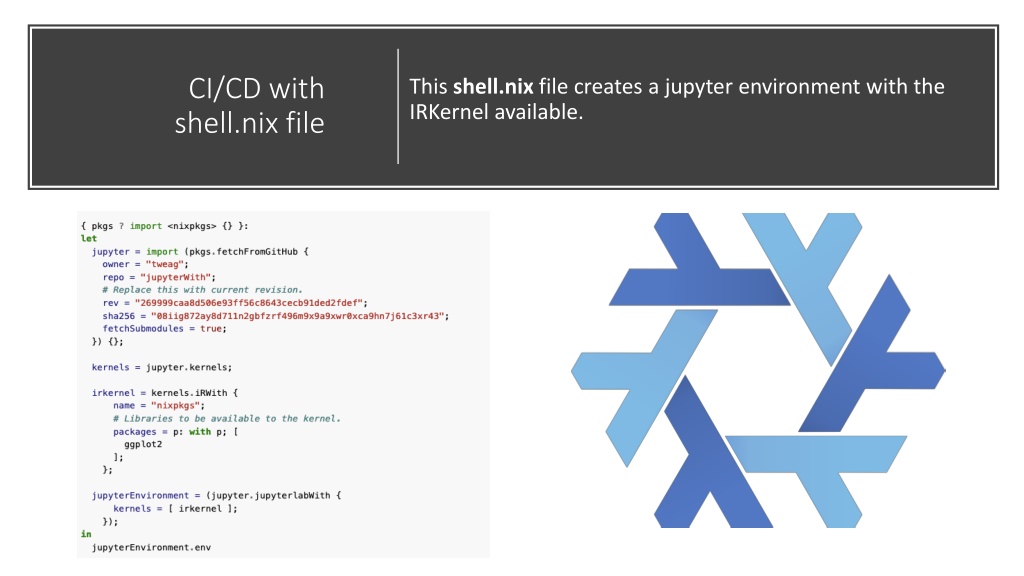Click the "ggplot2" package entry

coord(143,444)
